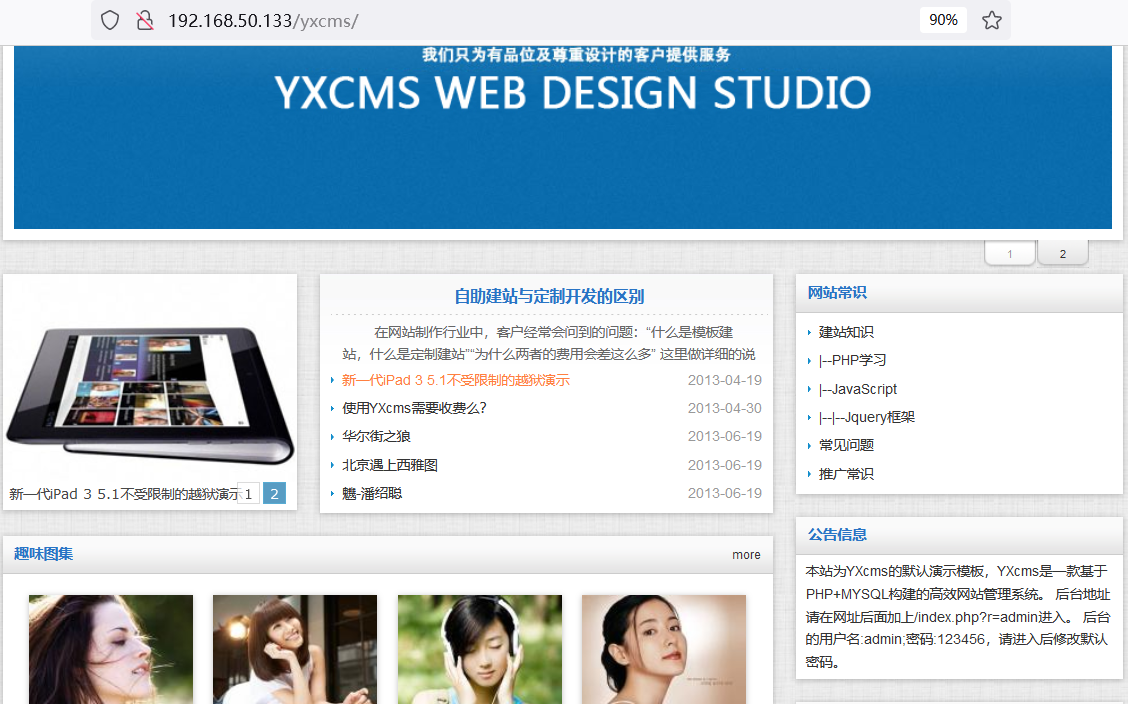The image size is (1128, 704).
Task: Click the first girl photo thumbnail
Action: [110, 649]
